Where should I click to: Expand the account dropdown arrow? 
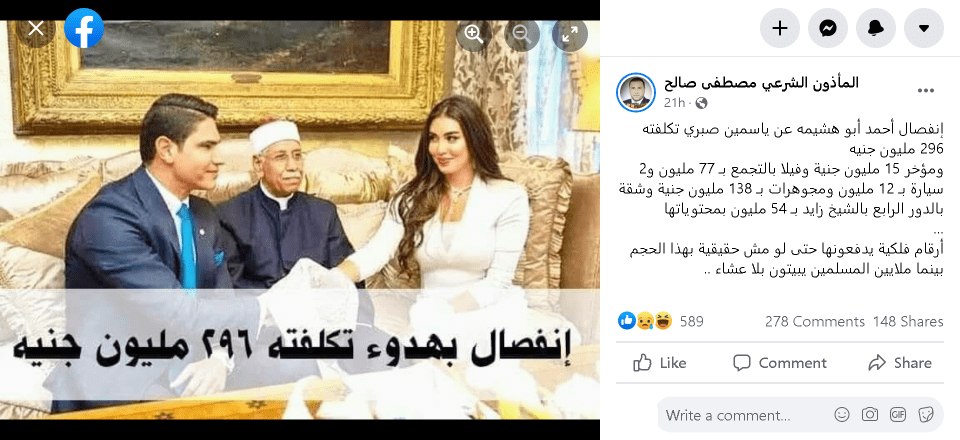pyautogui.click(x=924, y=28)
